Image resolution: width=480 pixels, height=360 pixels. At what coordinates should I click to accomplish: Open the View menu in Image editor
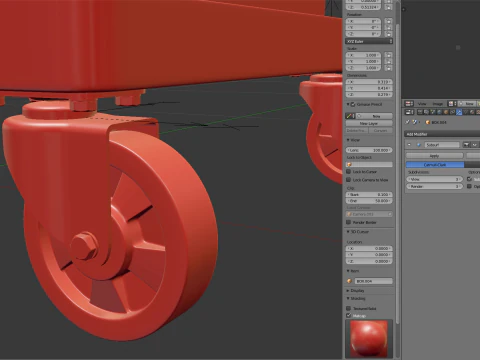(422, 104)
